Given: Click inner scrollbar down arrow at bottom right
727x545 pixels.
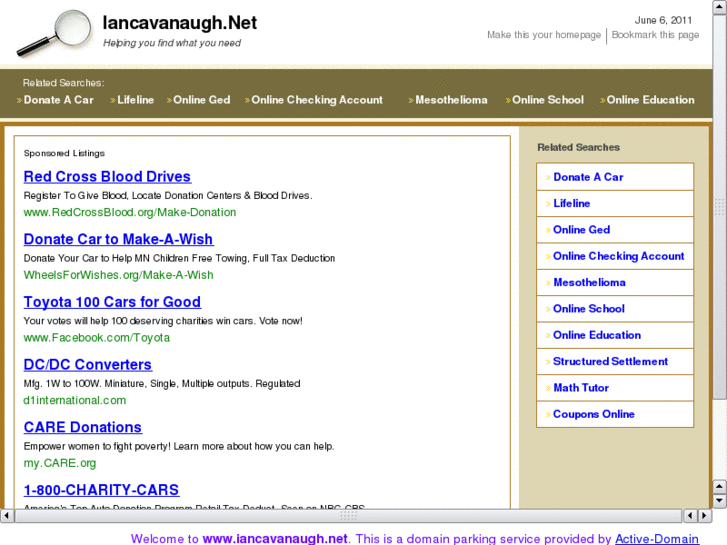Looking at the screenshot, I should 719,500.
